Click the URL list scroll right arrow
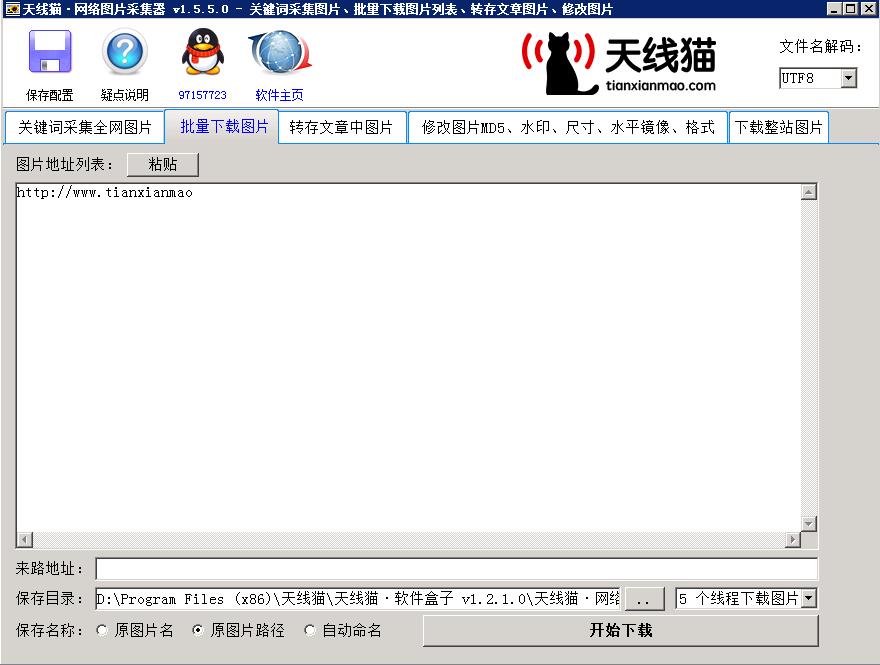Screen dimensions: 880x665 click(792, 540)
